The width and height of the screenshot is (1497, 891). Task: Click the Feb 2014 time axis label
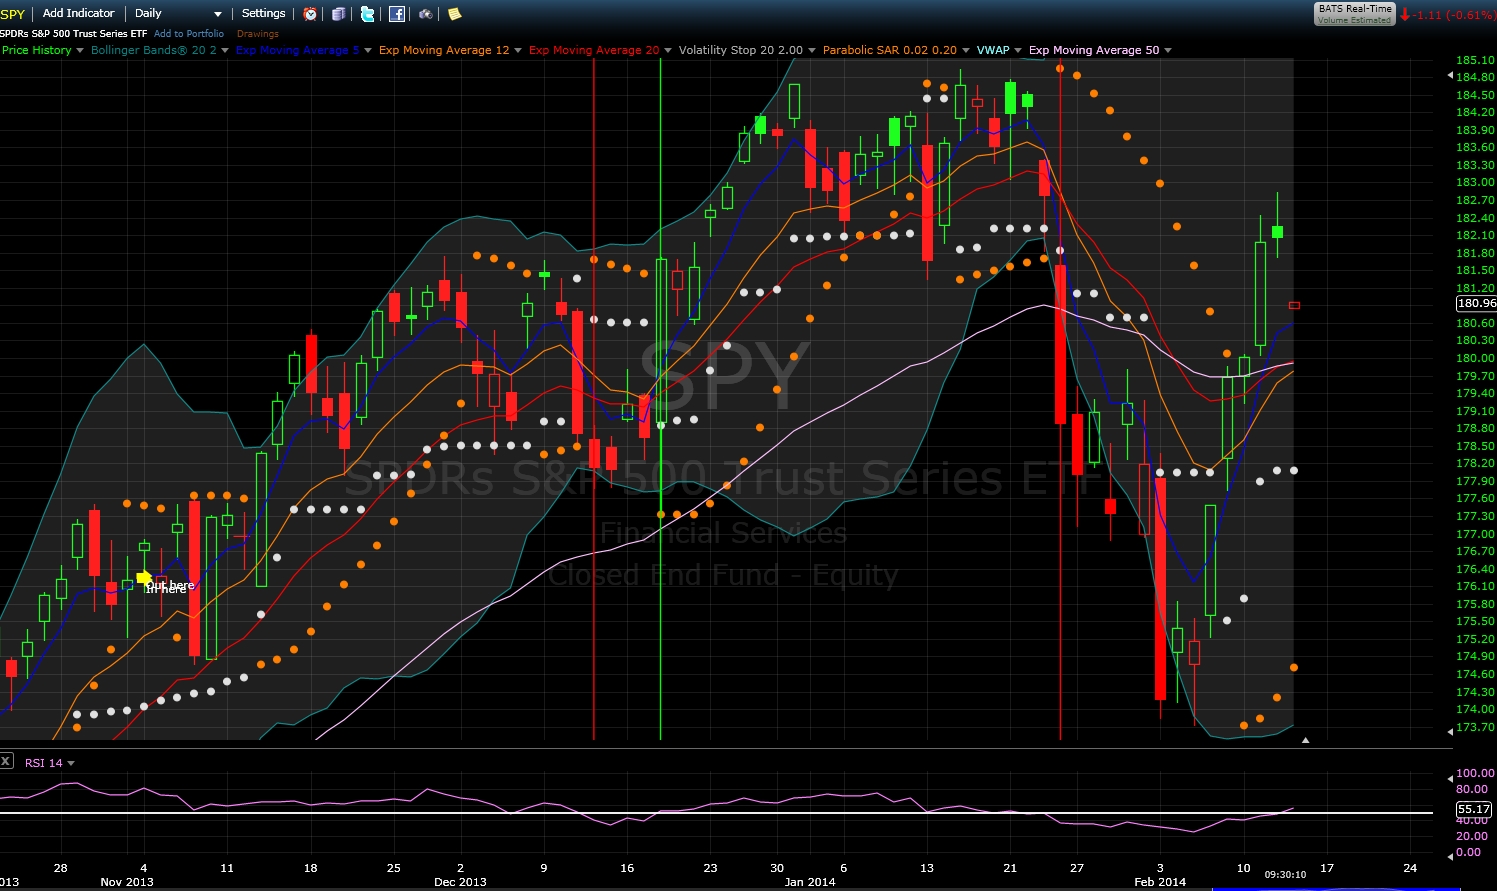pos(1160,882)
